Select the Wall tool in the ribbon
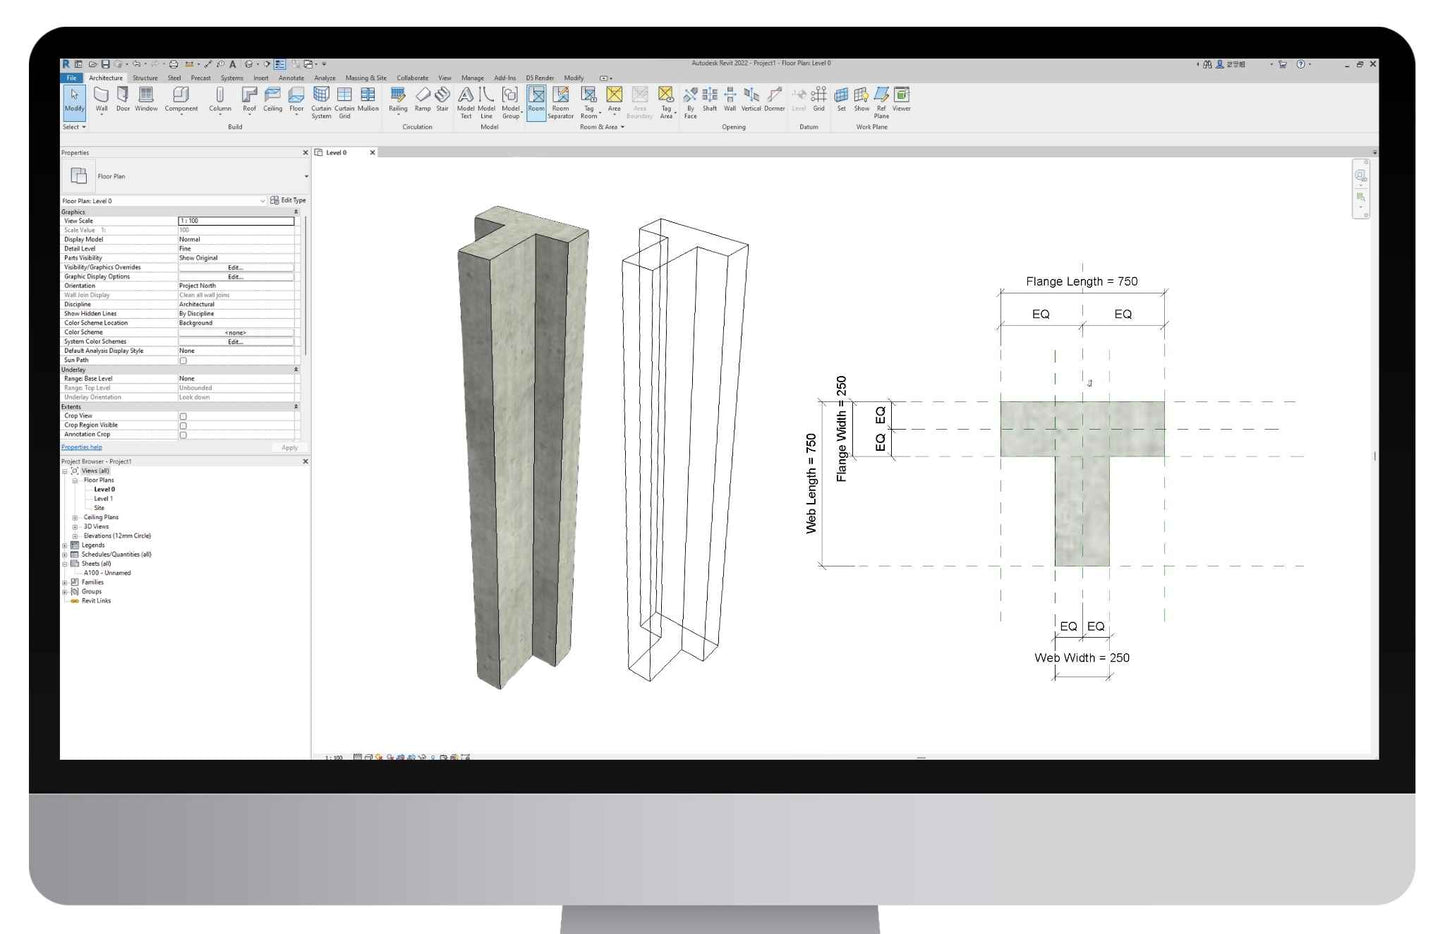The width and height of the screenshot is (1445, 934). 101,99
